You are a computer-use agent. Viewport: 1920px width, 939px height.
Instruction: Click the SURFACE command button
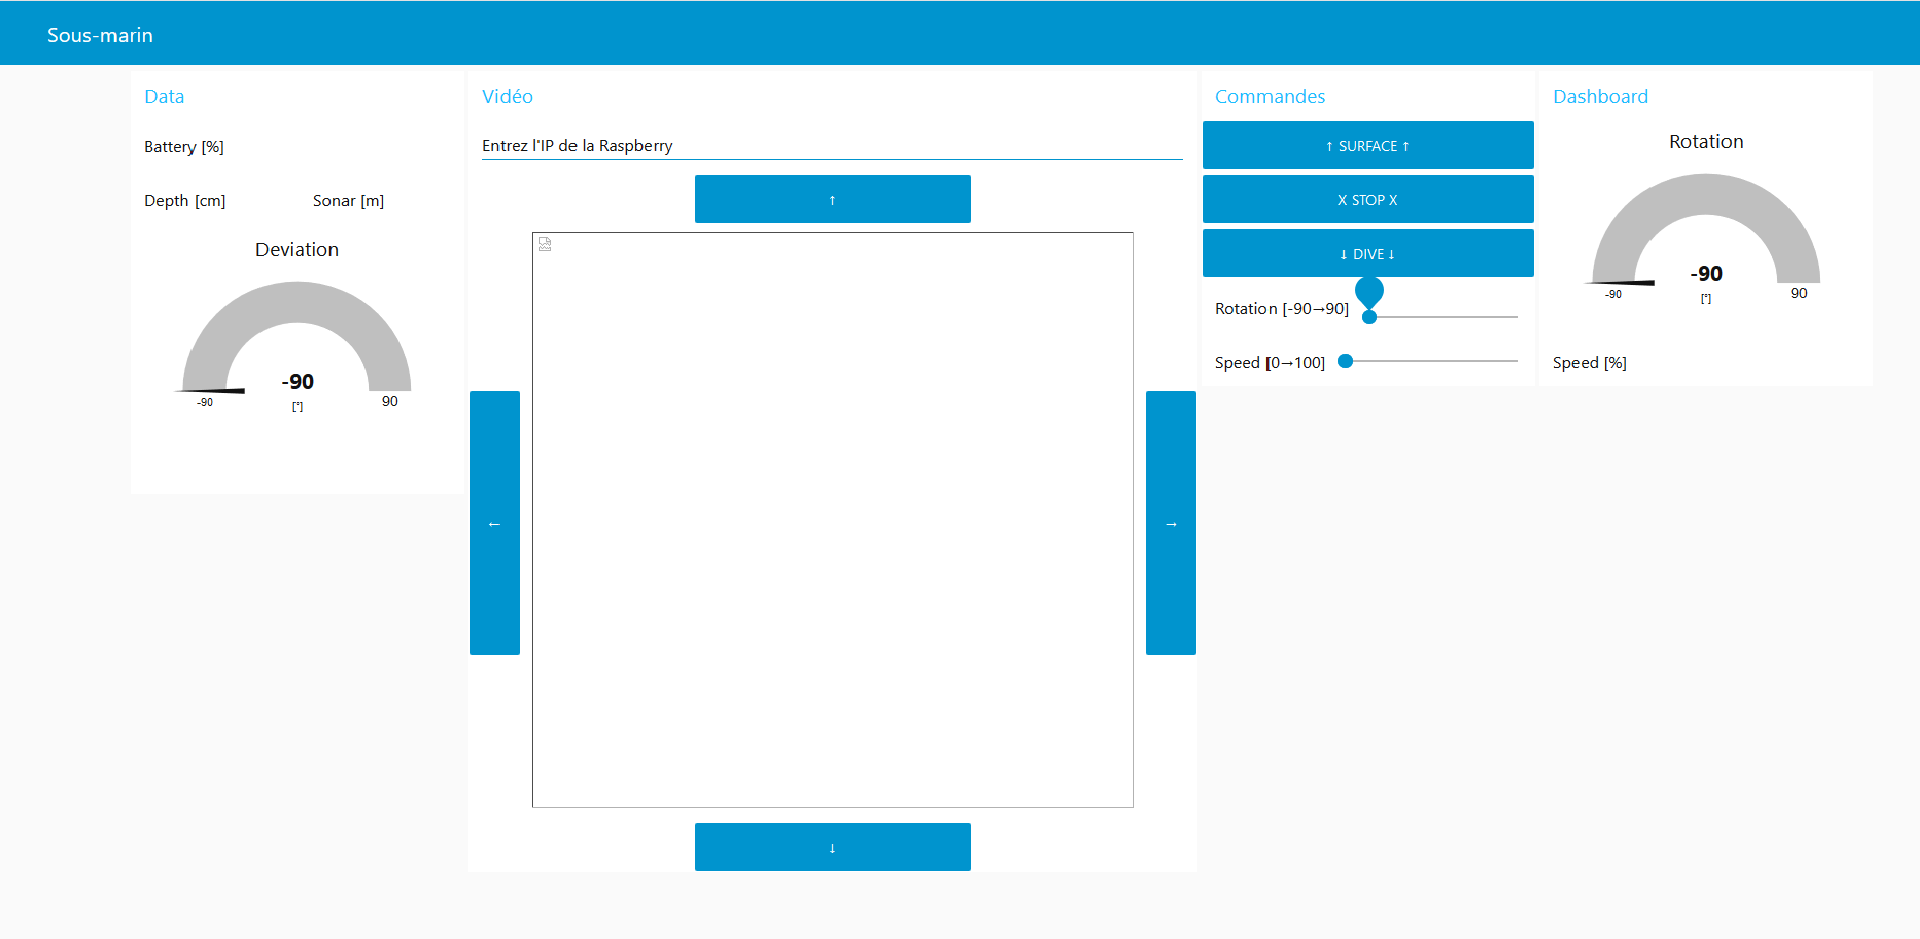(1368, 145)
